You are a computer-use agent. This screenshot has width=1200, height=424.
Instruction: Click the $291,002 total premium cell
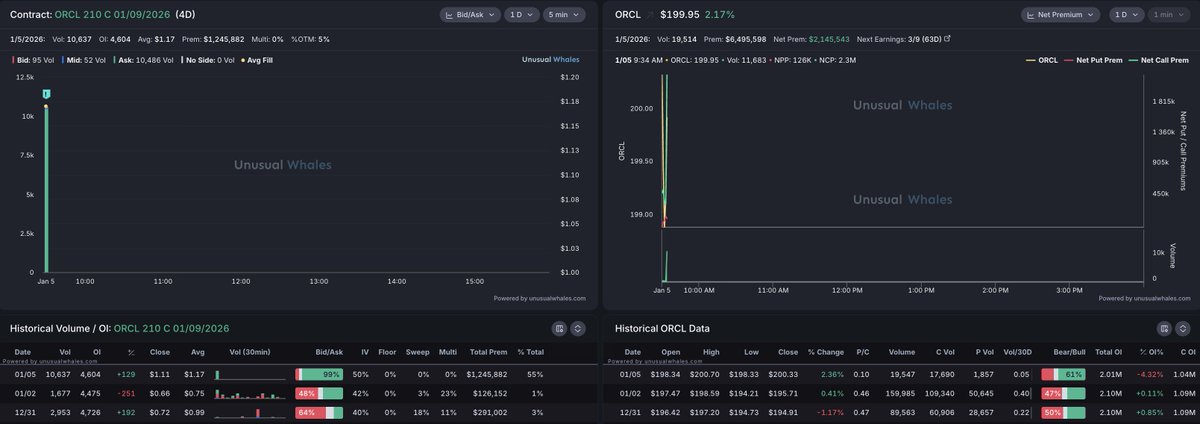[x=492, y=411]
